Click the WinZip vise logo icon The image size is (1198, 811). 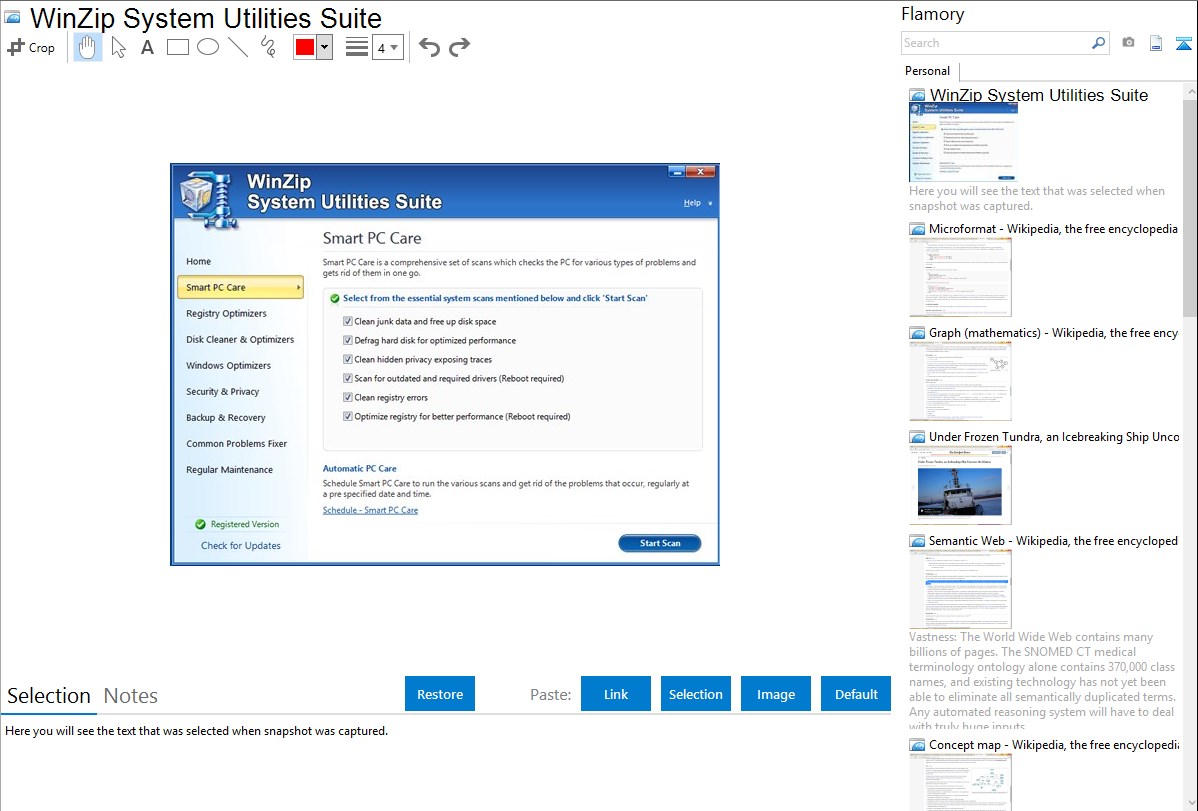click(x=208, y=200)
